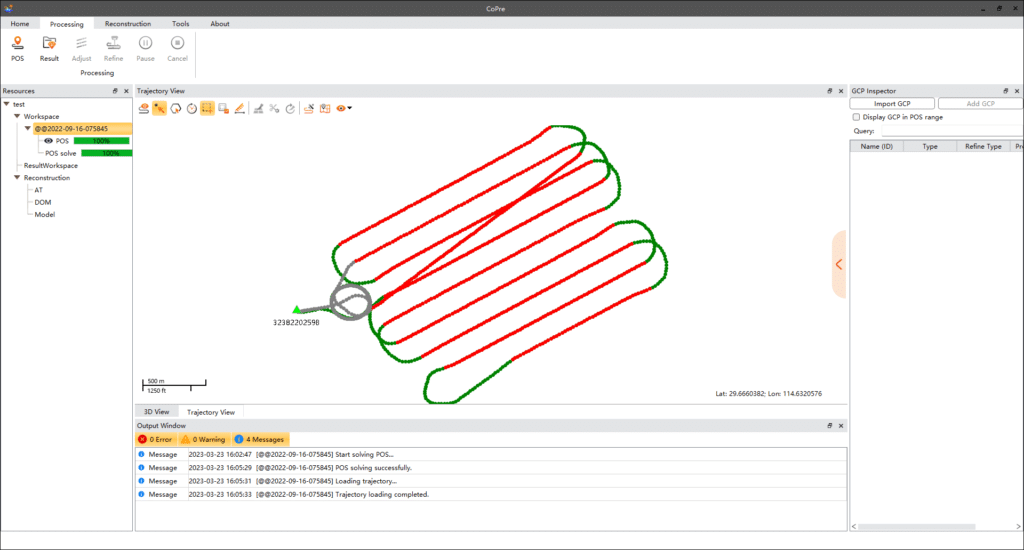Activate the polygon selection tool
This screenshot has width=1024, height=550.
click(176, 108)
